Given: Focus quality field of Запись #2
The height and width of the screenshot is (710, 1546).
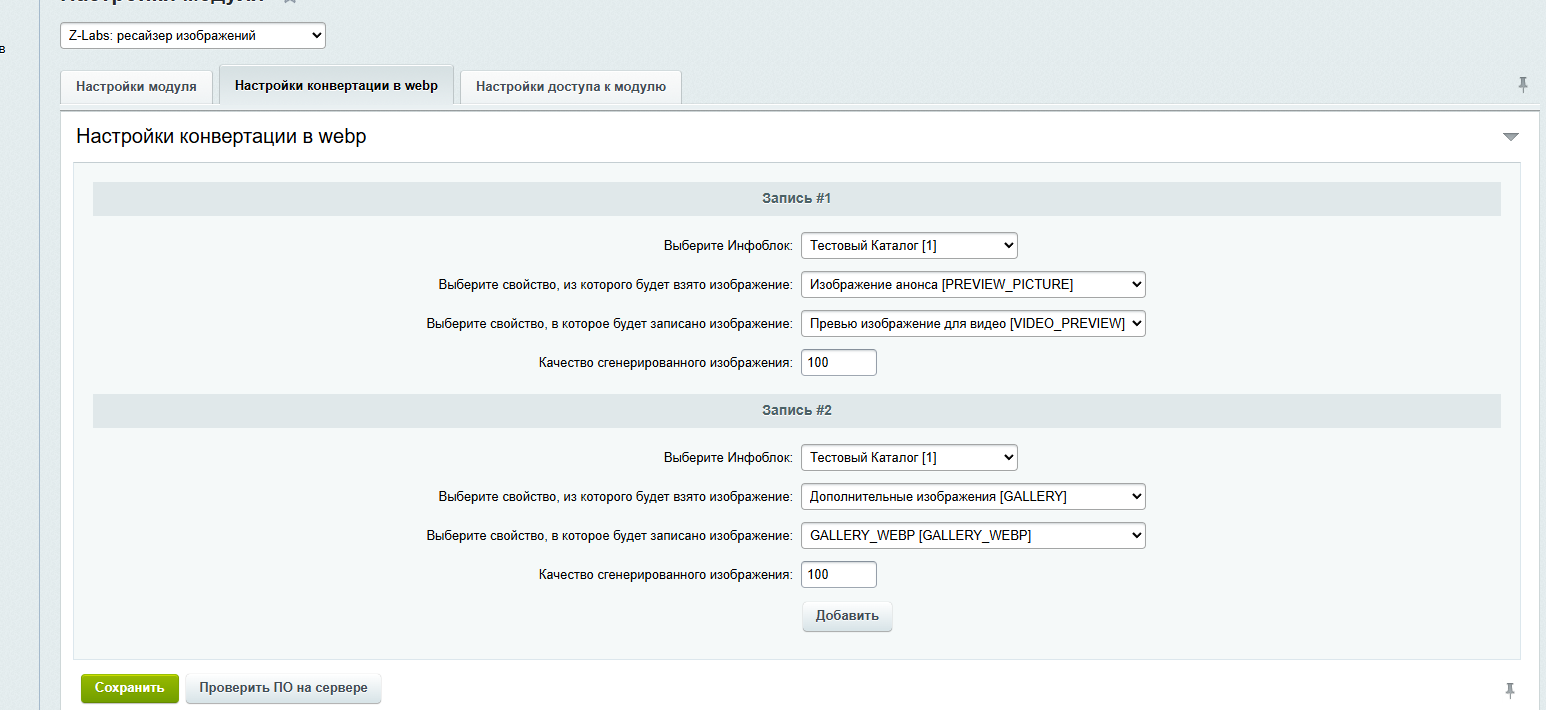Looking at the screenshot, I should click(839, 575).
